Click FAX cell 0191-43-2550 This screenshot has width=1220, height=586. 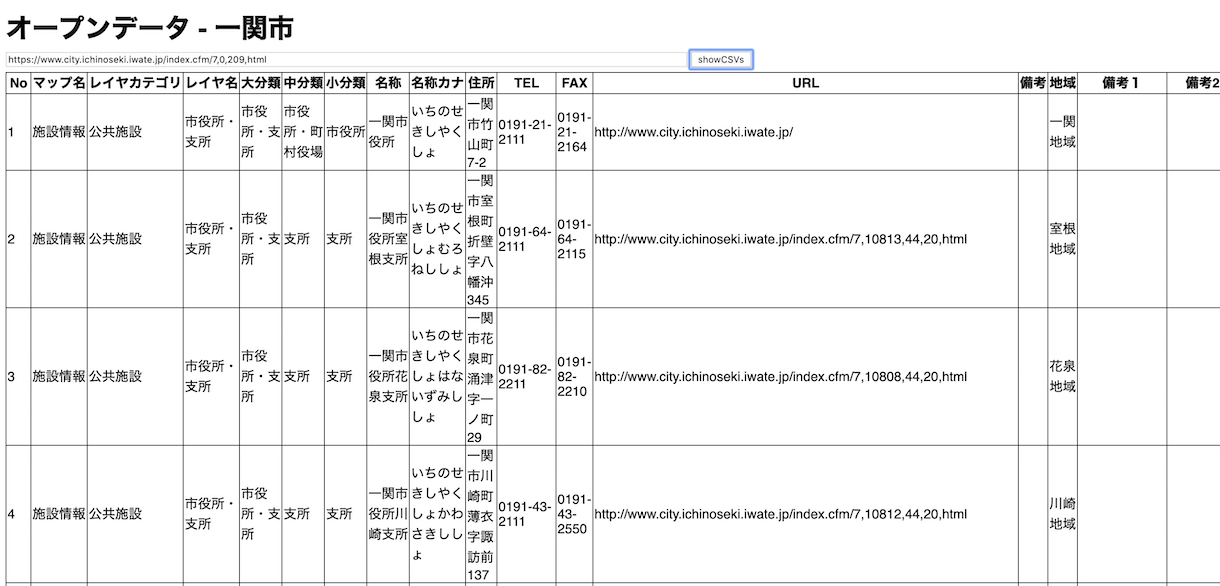(574, 514)
